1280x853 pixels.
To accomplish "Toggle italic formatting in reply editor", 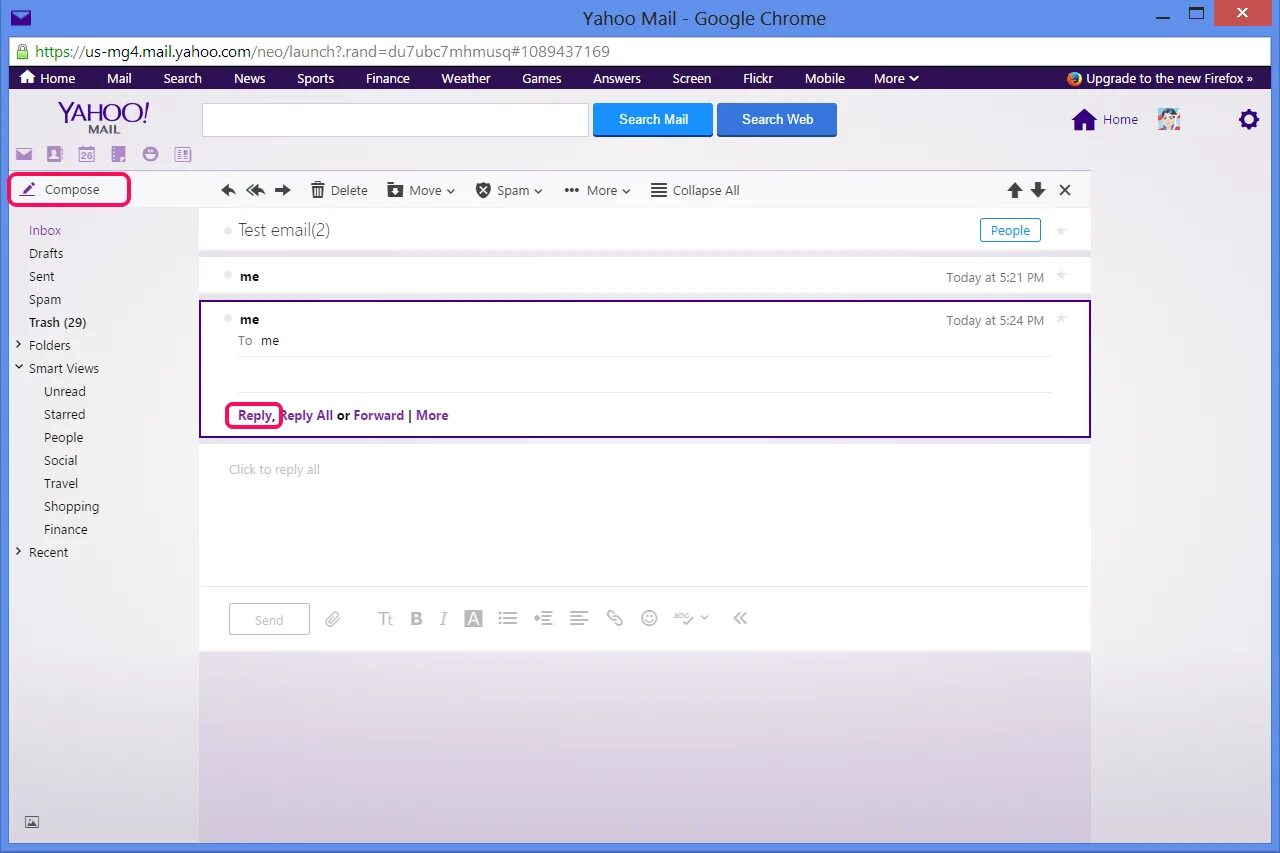I will tap(443, 619).
